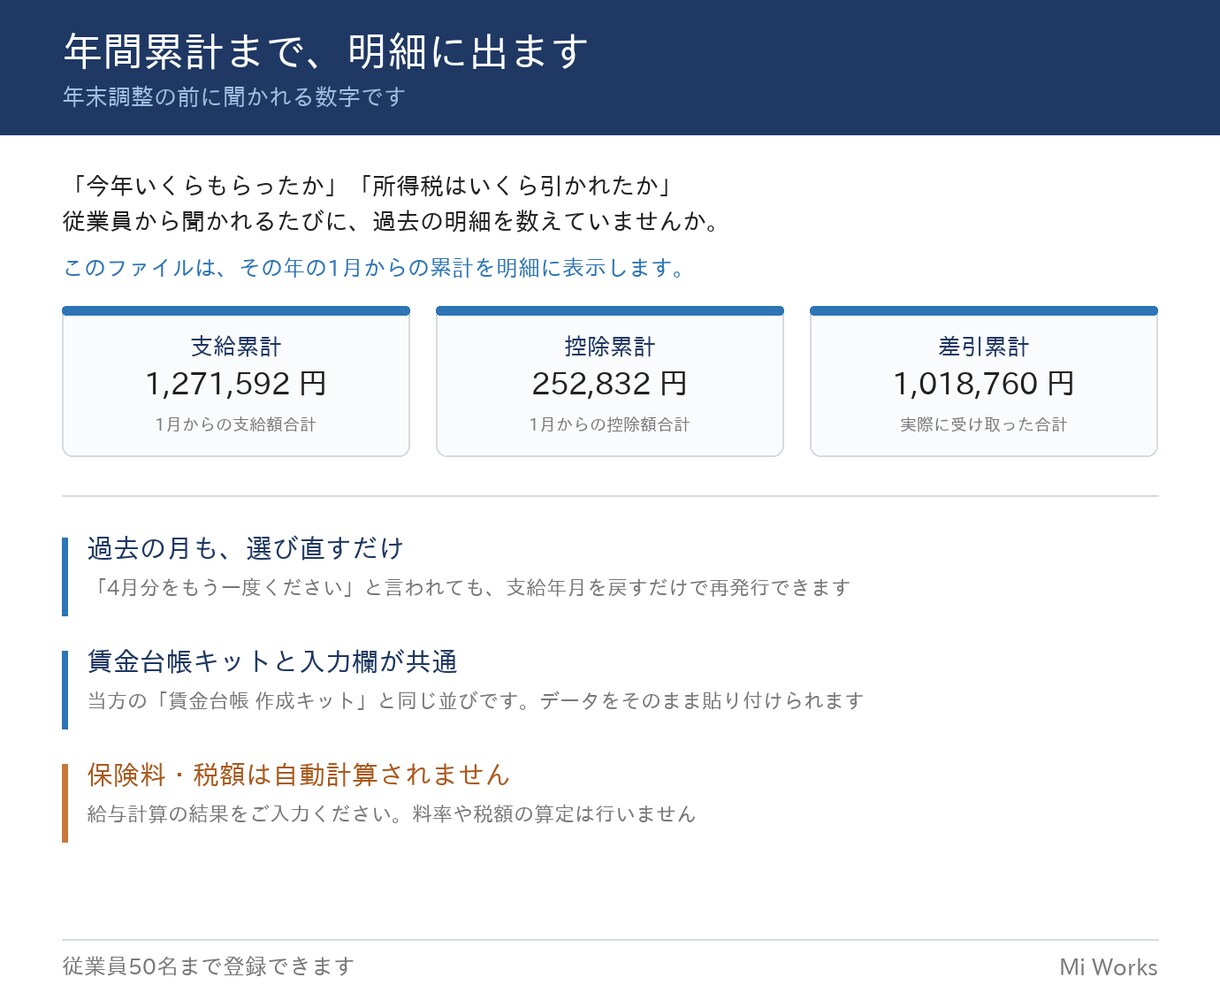Viewport: 1220px width, 1008px height.
Task: Click the description about 支給年月を戻すだけで再発行できます
Action: [x=469, y=588]
